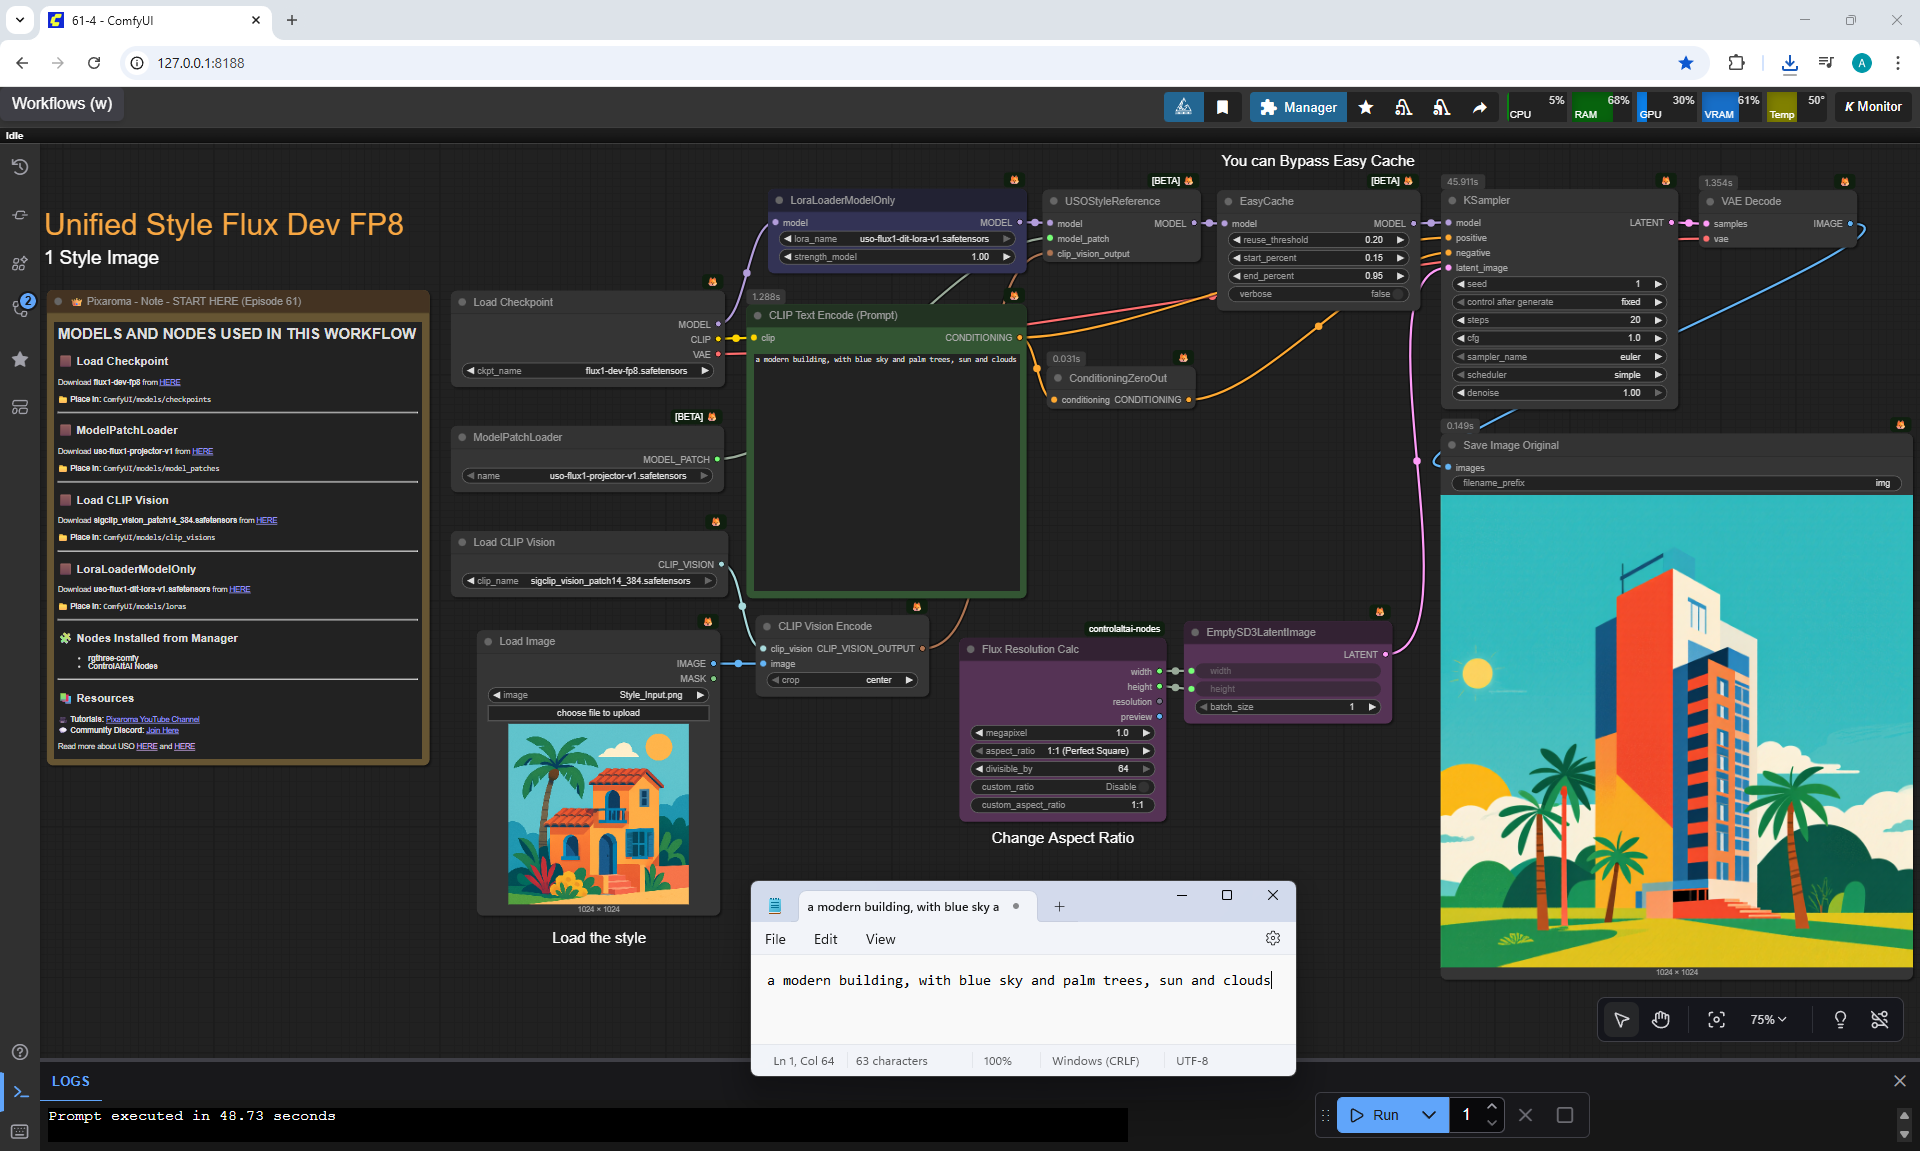1920x1151 pixels.
Task: Open the Edit menu in Notepad
Action: point(825,939)
